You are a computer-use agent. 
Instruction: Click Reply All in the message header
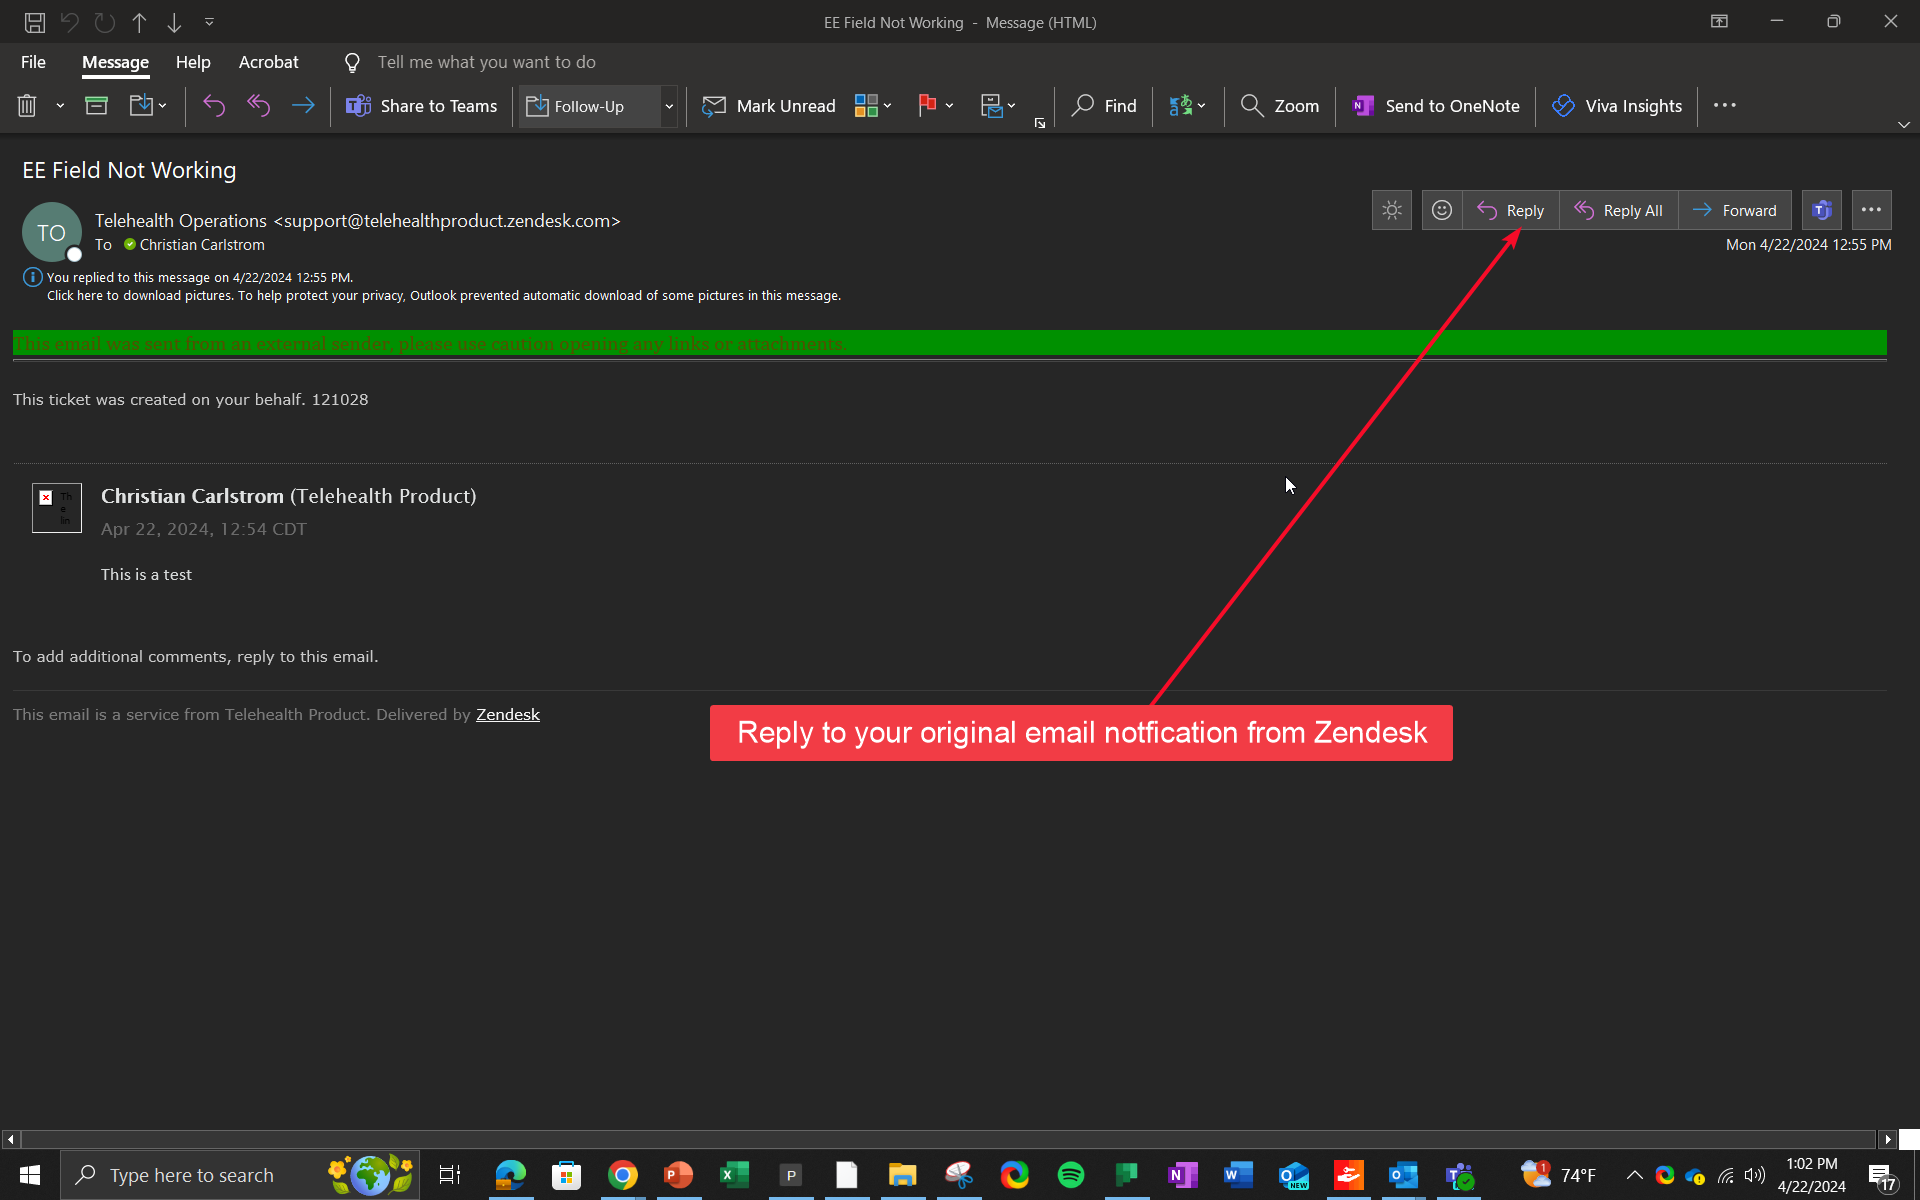tap(1618, 210)
